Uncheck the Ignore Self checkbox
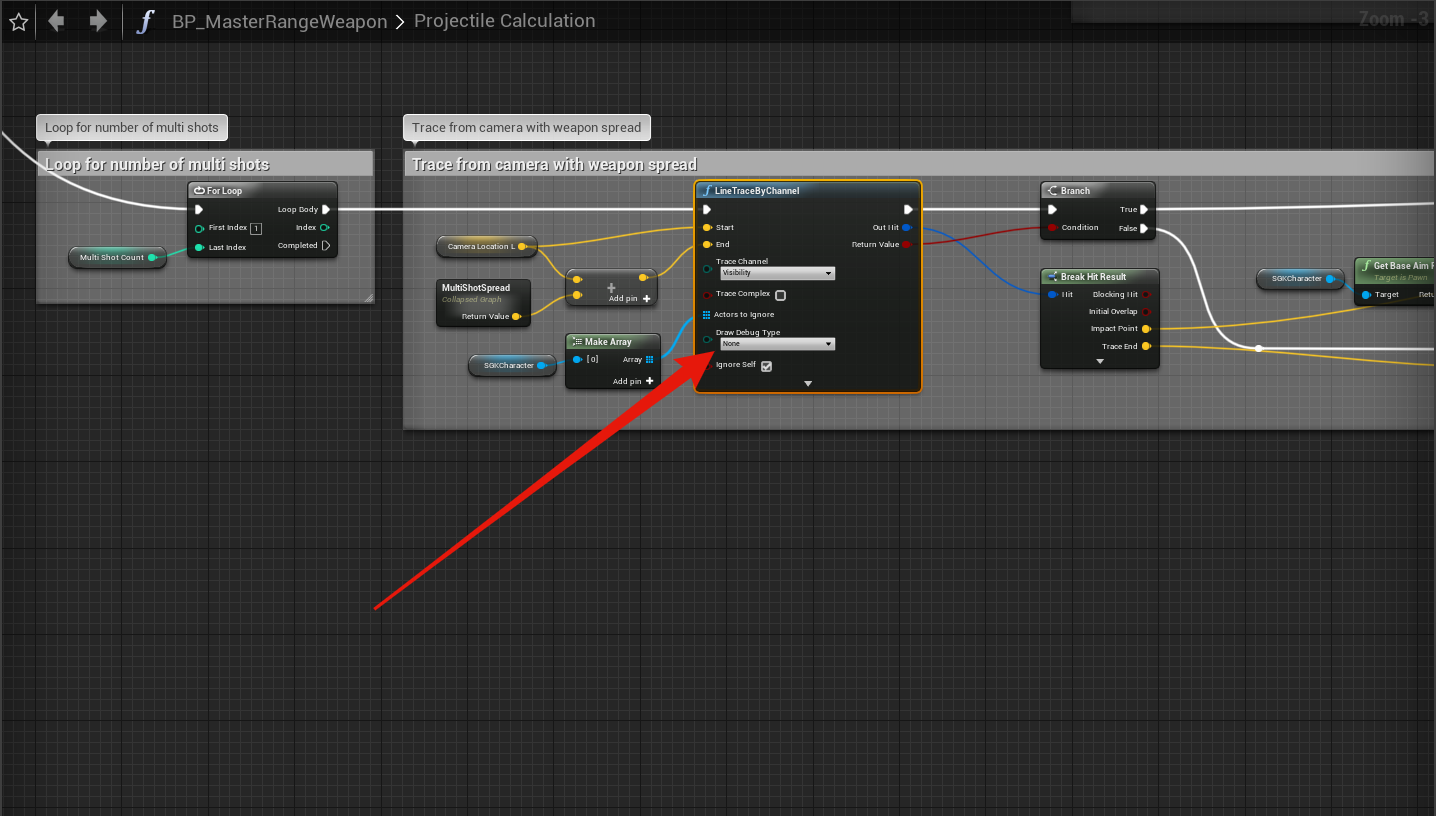Image resolution: width=1436 pixels, height=816 pixels. [x=767, y=366]
